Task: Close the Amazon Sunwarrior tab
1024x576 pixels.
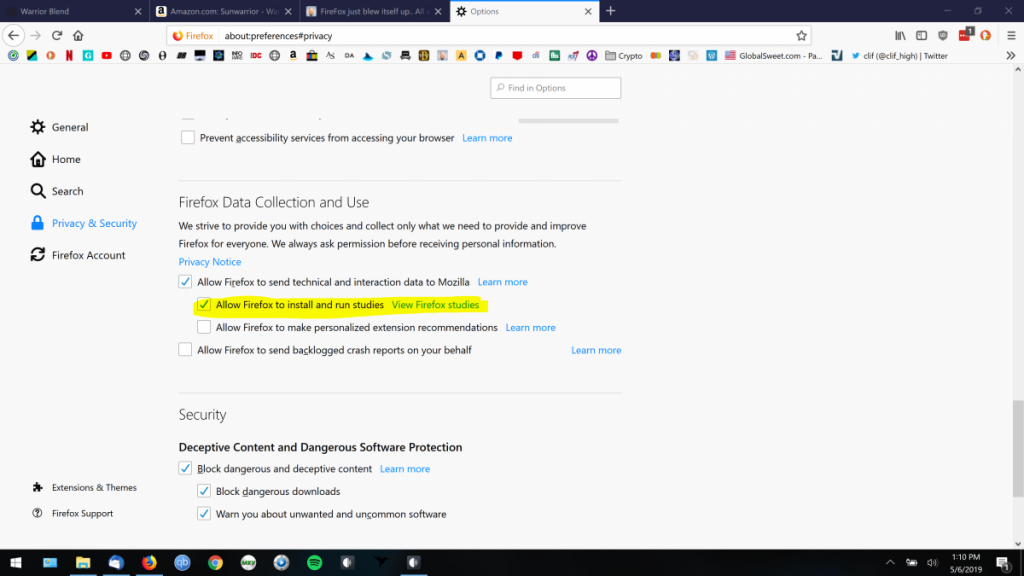Action: click(x=288, y=11)
